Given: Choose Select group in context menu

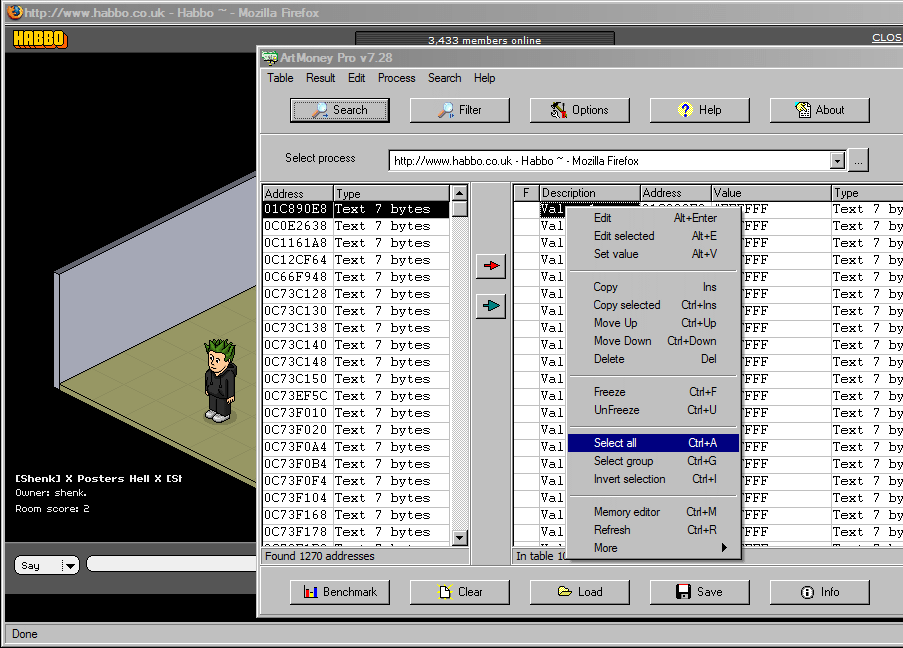Looking at the screenshot, I should pos(654,461).
